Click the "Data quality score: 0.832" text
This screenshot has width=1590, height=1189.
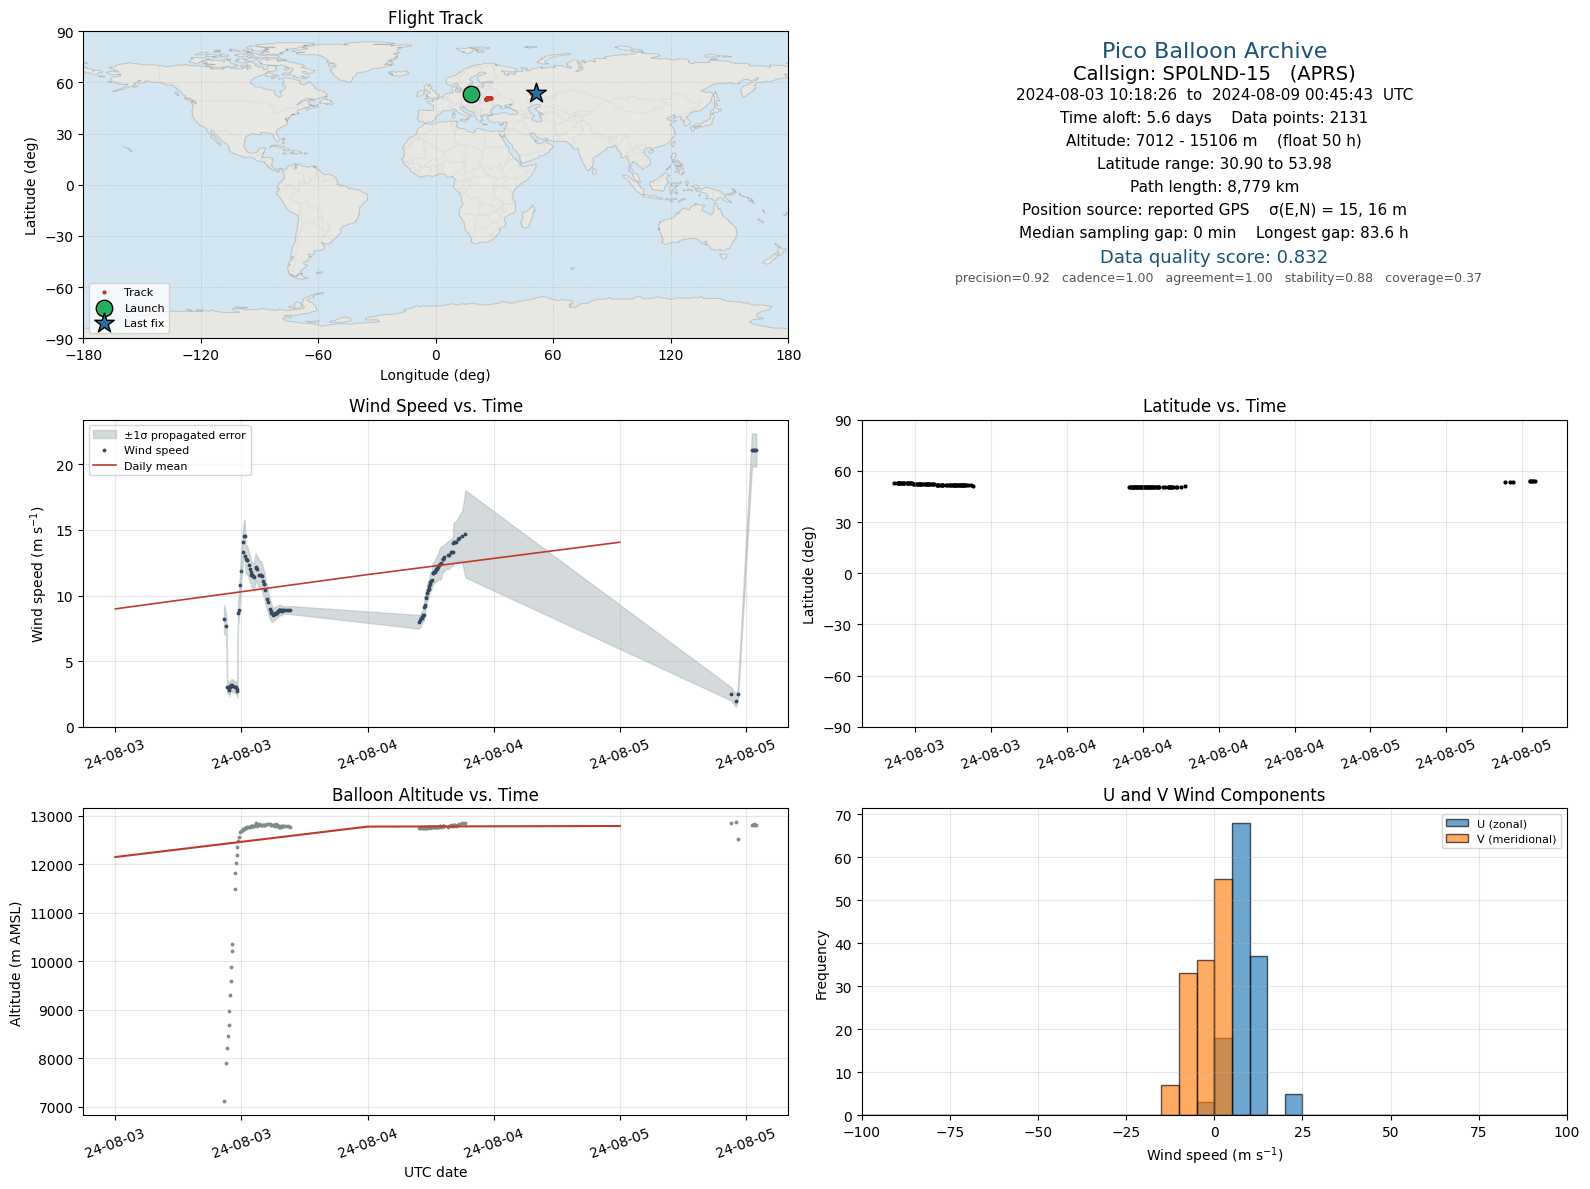(x=1214, y=257)
